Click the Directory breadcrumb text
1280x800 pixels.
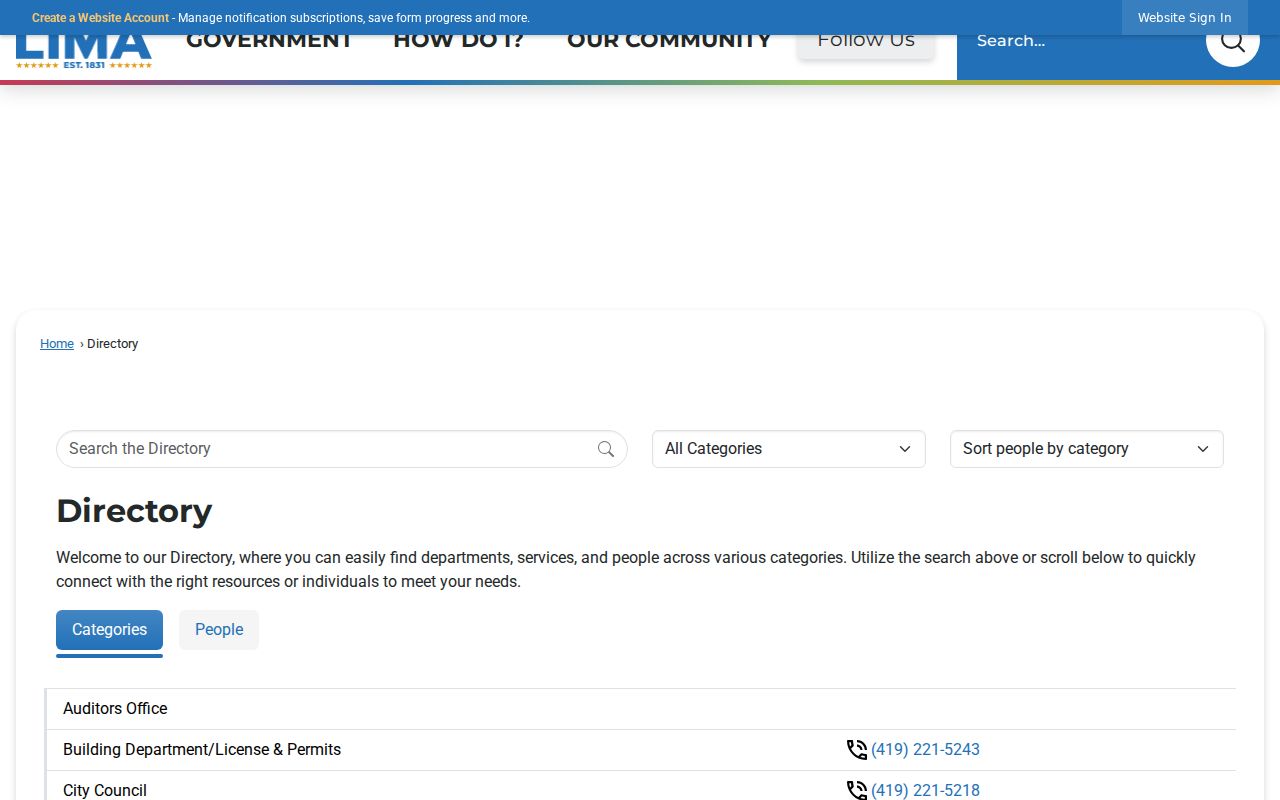(113, 344)
